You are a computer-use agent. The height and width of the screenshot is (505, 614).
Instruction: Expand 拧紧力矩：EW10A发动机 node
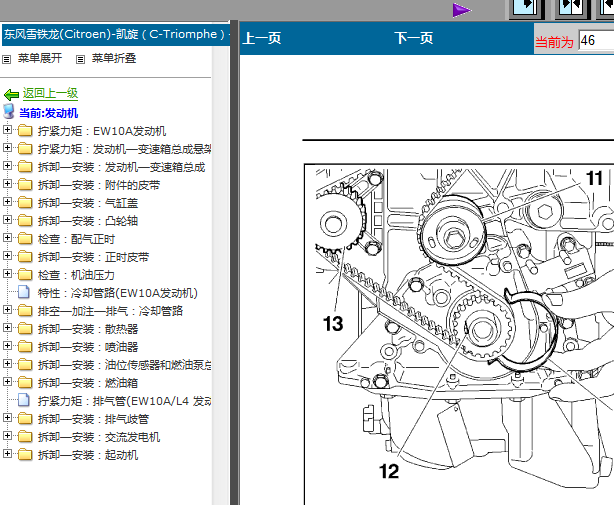point(7,129)
